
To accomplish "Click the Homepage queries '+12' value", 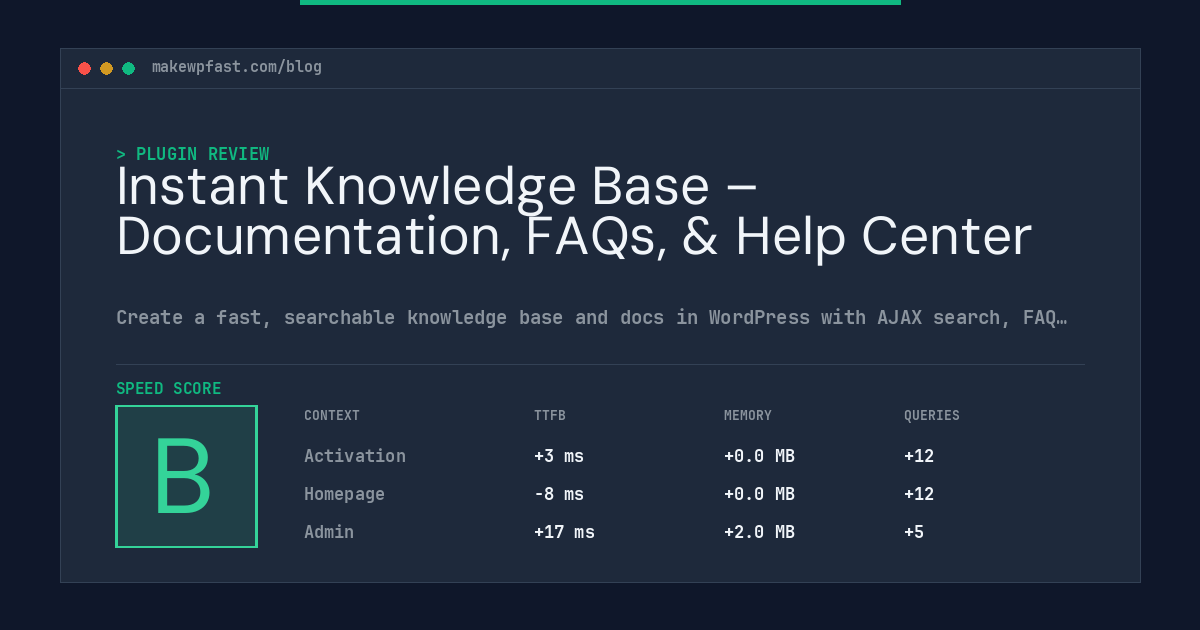I will tap(919, 494).
